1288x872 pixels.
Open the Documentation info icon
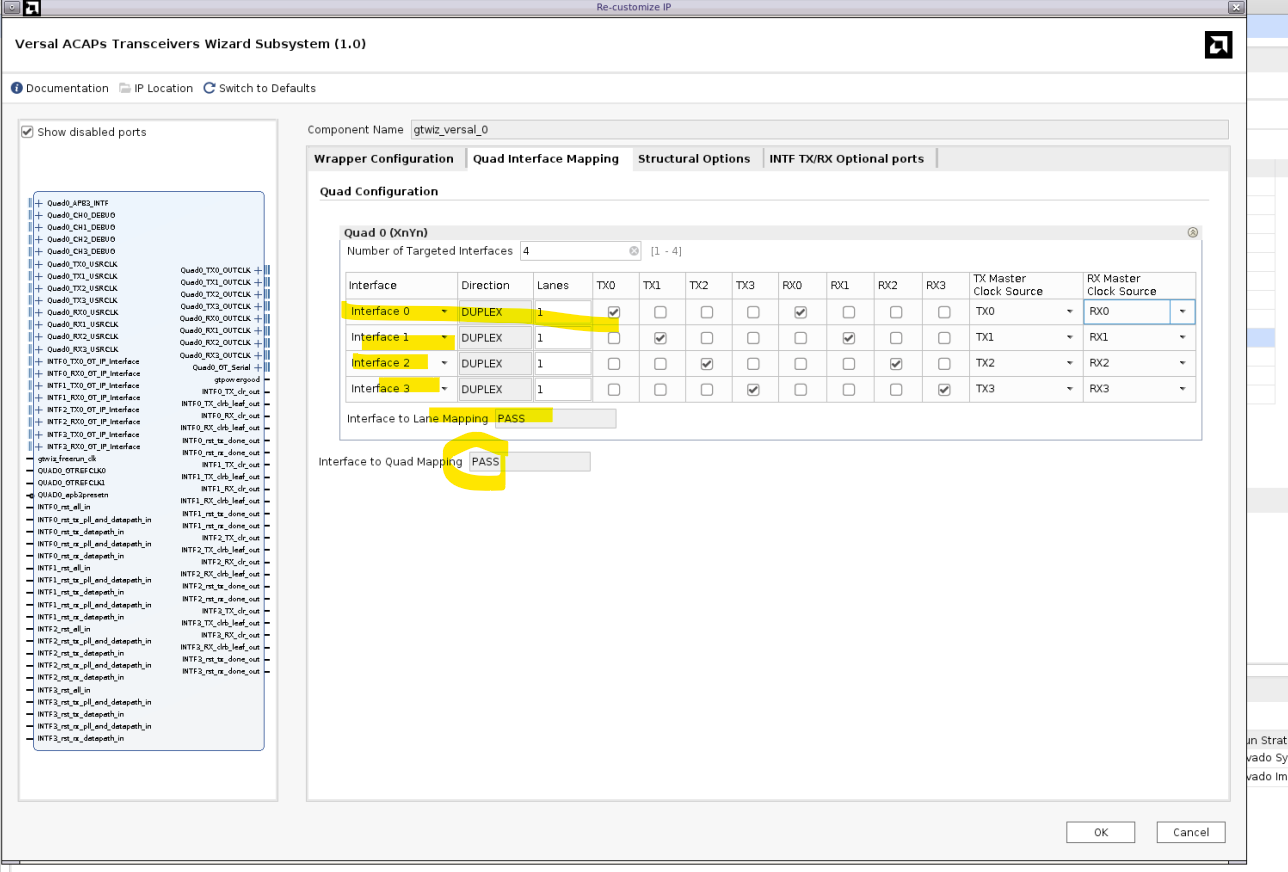(x=17, y=88)
